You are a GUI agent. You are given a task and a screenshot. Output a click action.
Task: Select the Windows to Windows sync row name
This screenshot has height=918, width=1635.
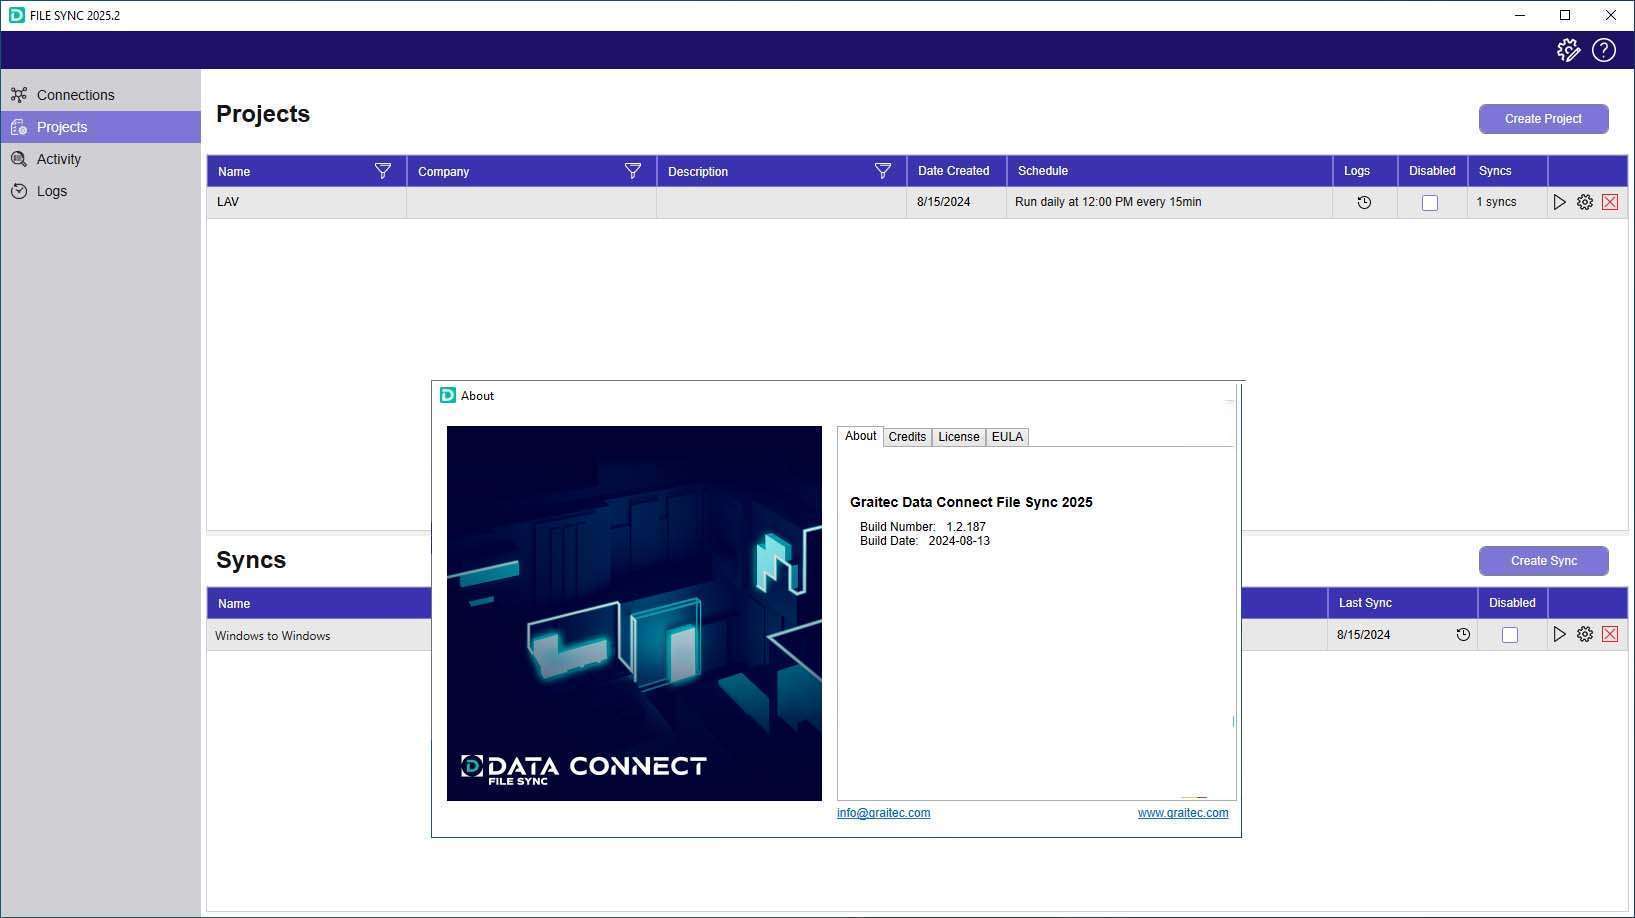[x=272, y=636]
